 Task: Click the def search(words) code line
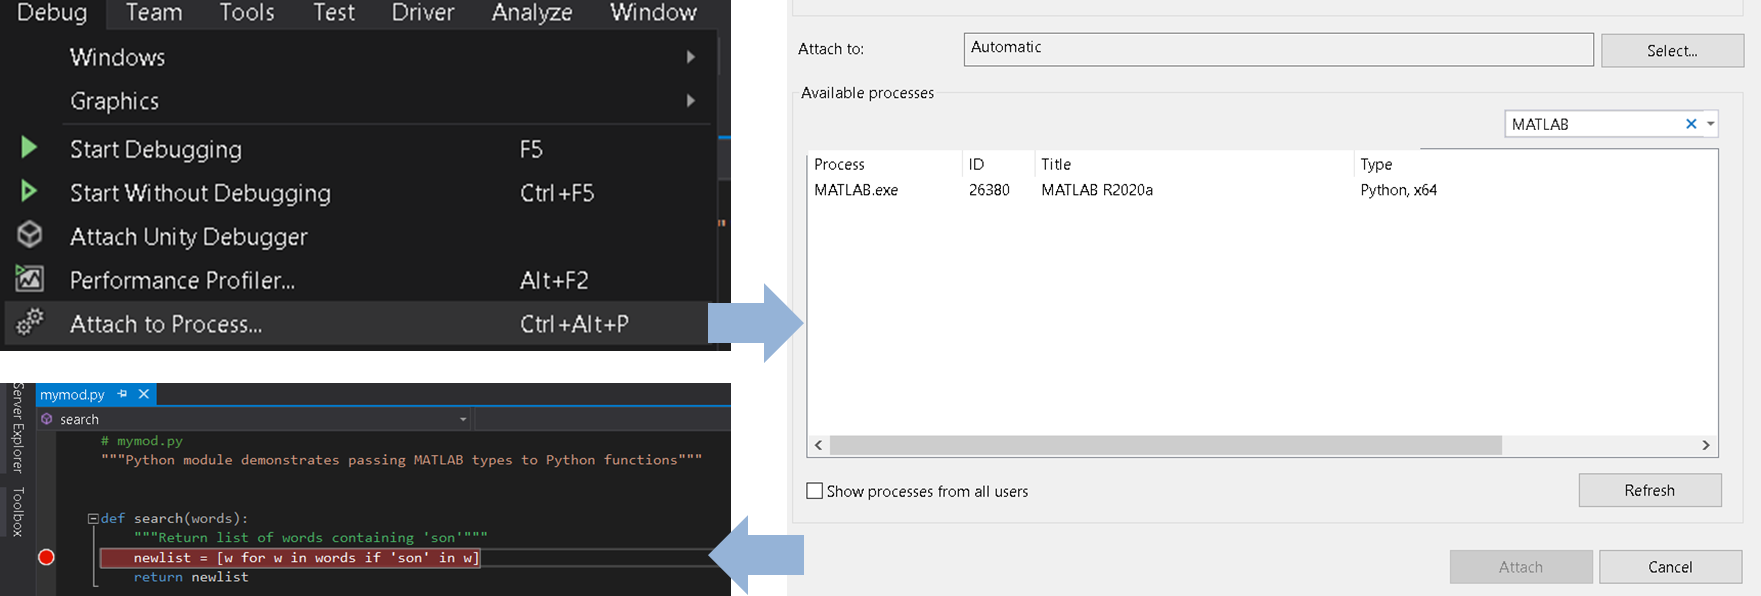[174, 518]
